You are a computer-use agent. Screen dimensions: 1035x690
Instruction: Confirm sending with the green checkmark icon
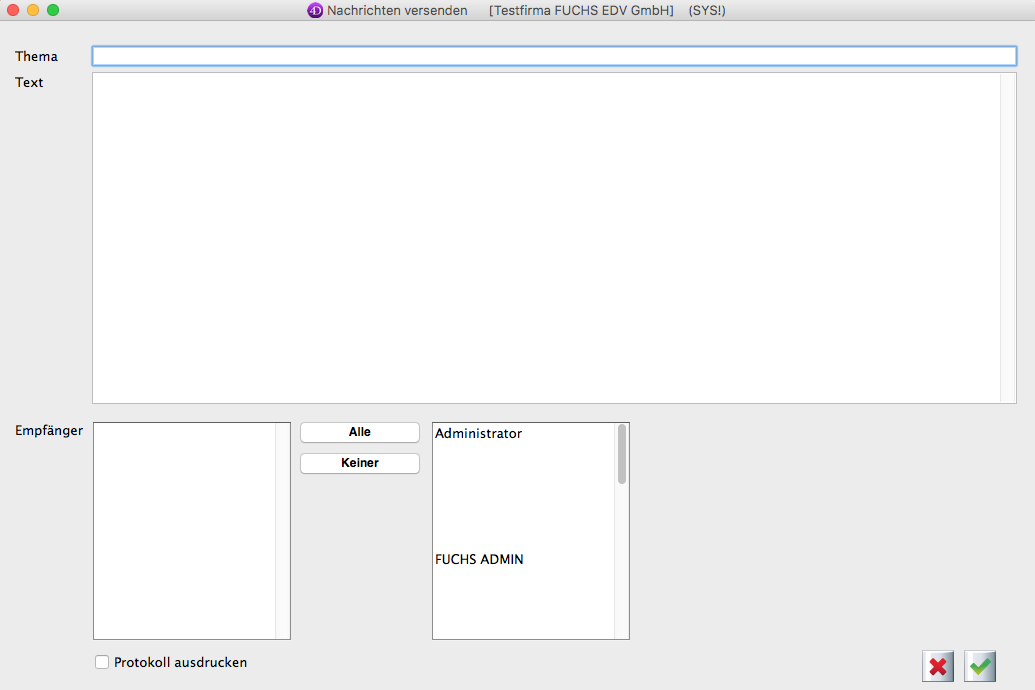[x=980, y=666]
